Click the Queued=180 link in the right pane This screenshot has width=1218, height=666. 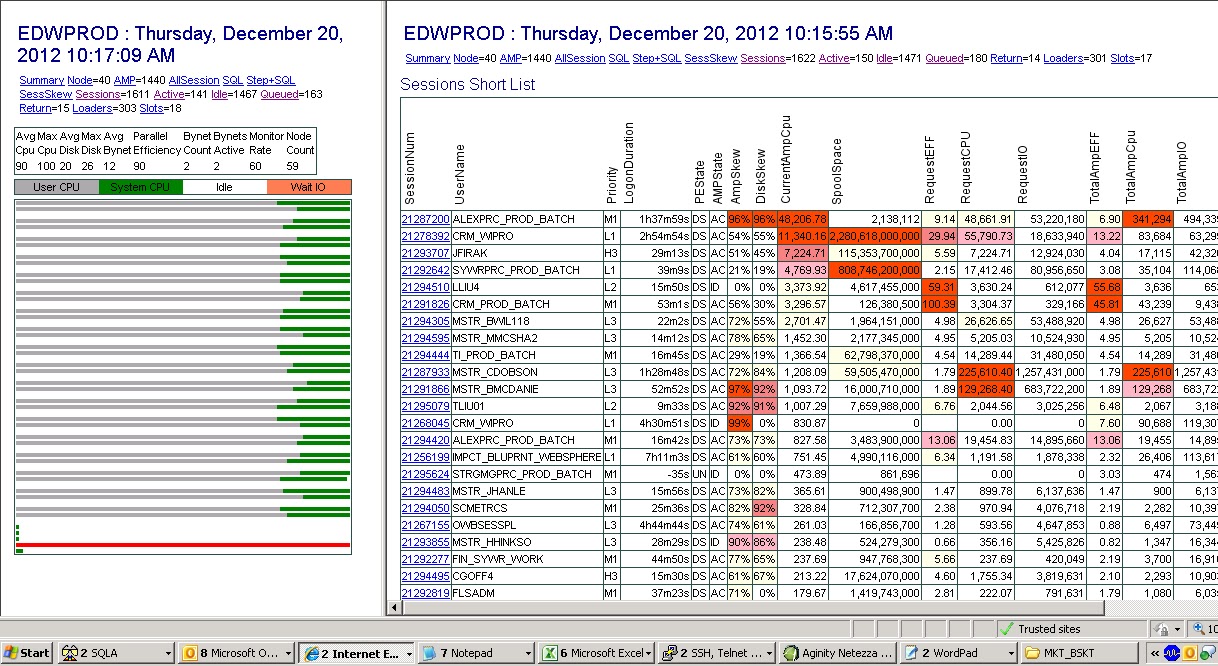click(x=945, y=58)
